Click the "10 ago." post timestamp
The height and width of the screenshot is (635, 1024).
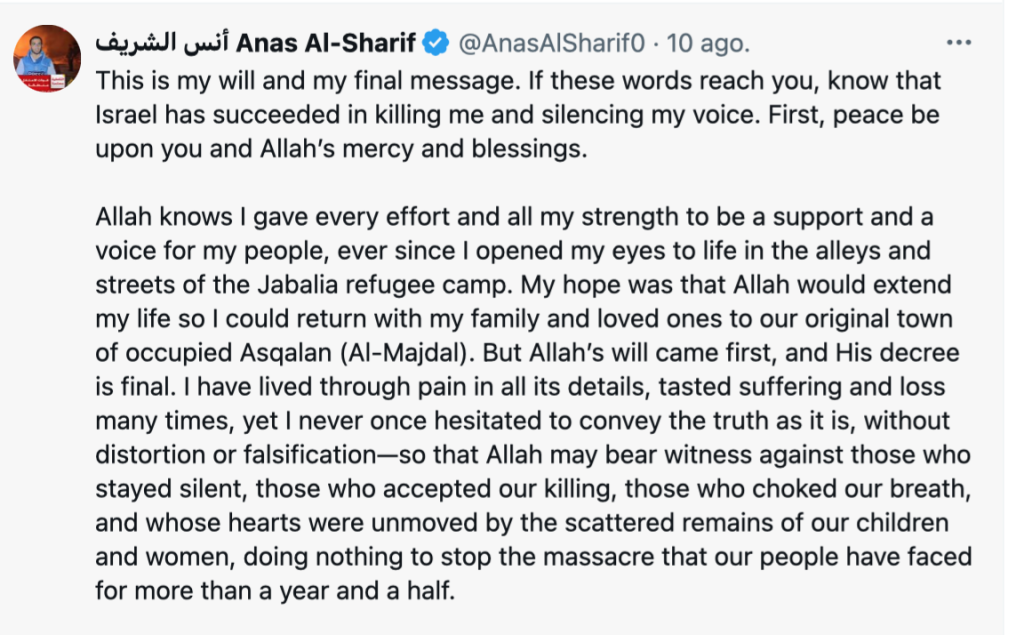click(x=707, y=44)
